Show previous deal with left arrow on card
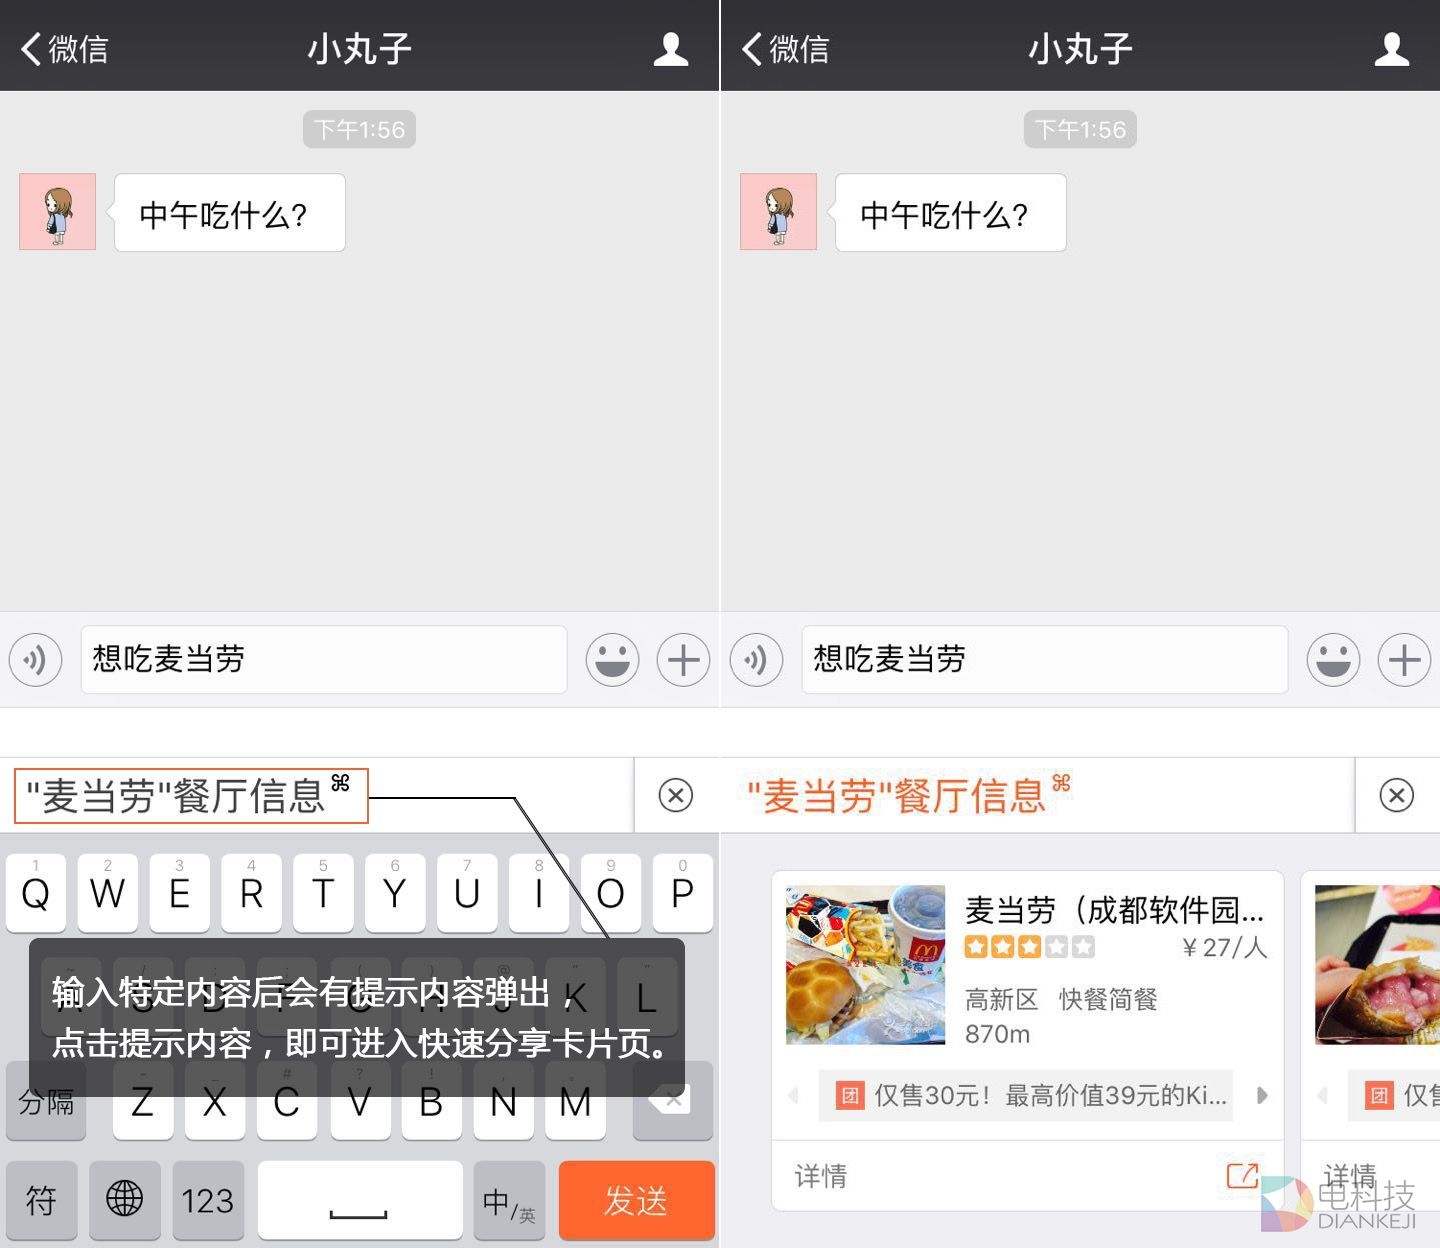Screen dimensions: 1440x1248 tap(794, 1095)
